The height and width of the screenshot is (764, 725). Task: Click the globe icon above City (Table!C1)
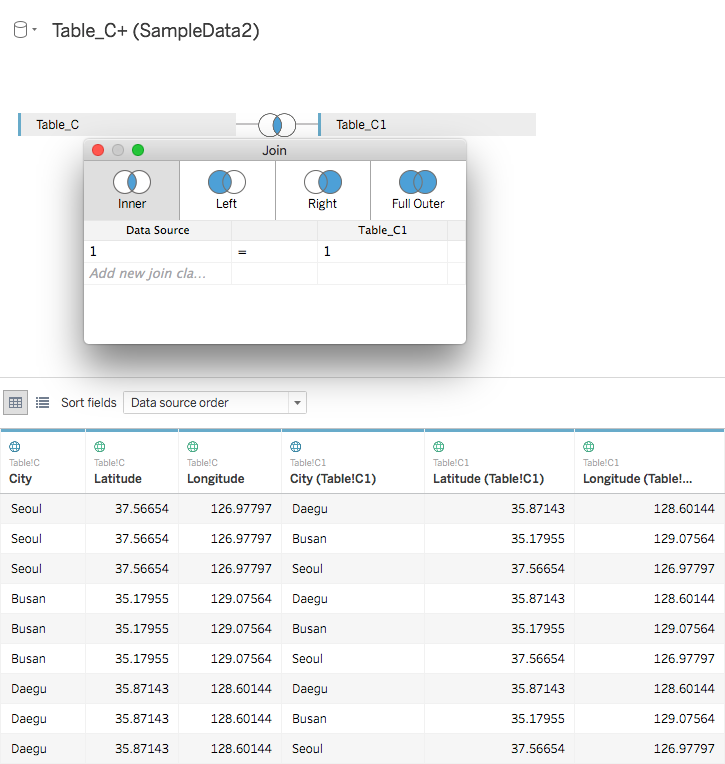pos(296,446)
